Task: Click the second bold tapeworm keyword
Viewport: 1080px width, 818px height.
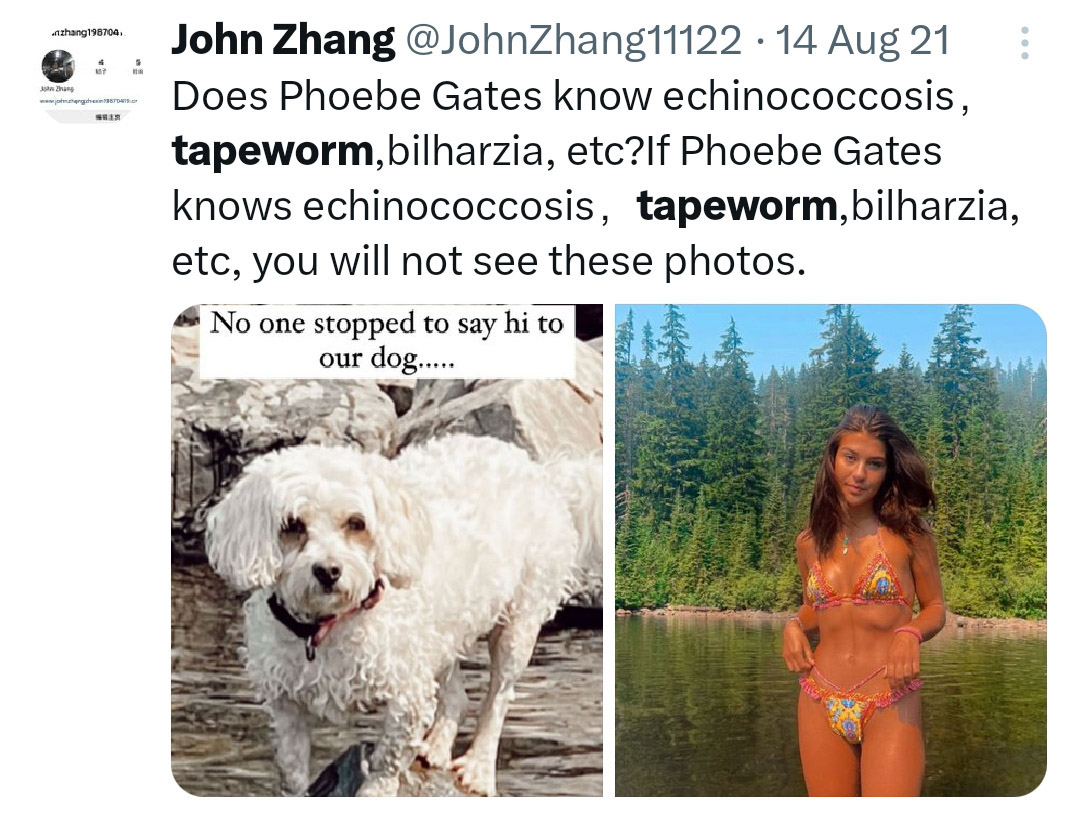Action: coord(737,207)
